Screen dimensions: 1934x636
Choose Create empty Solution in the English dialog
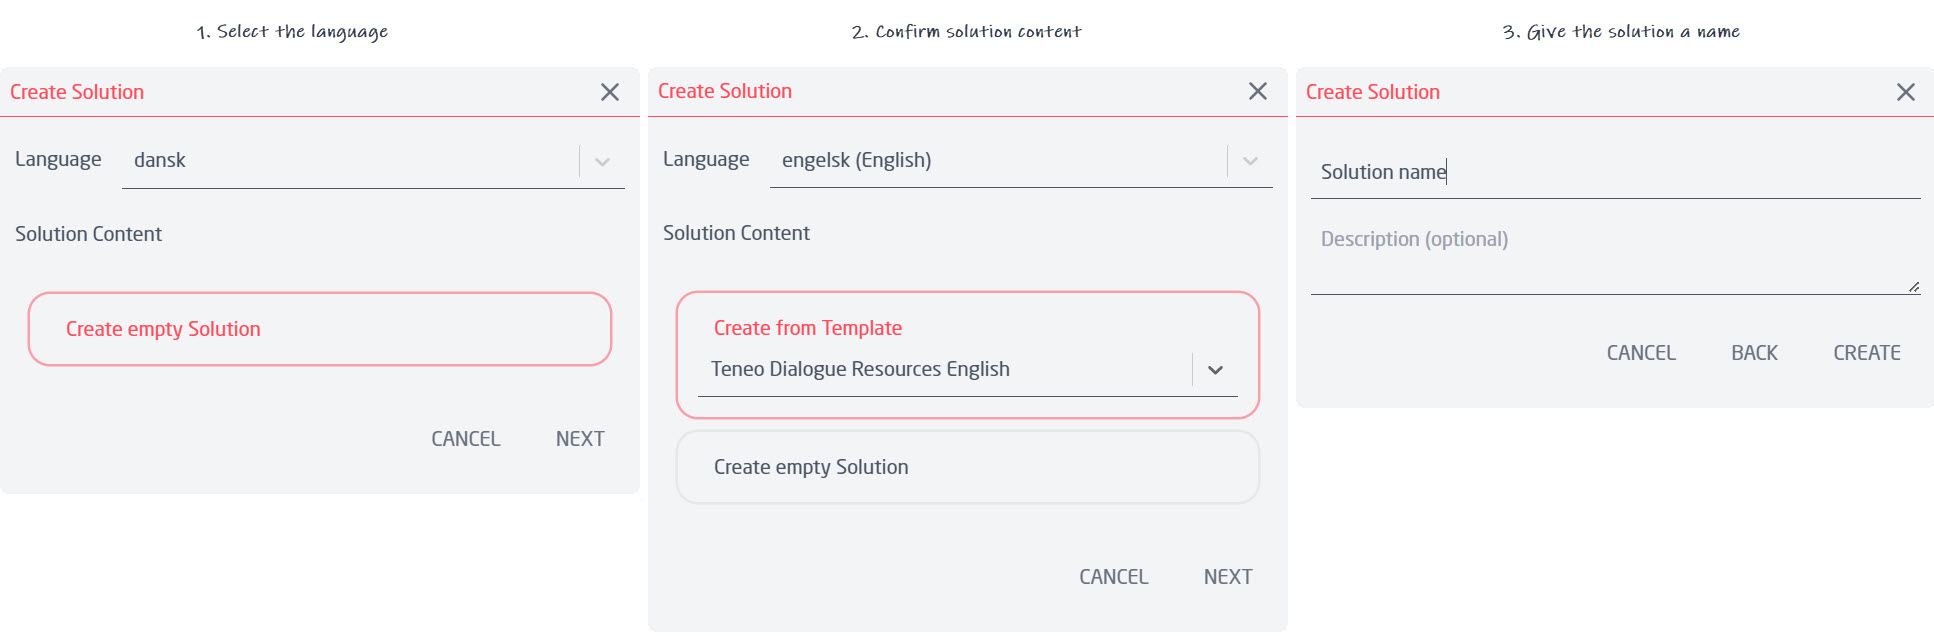(x=967, y=467)
